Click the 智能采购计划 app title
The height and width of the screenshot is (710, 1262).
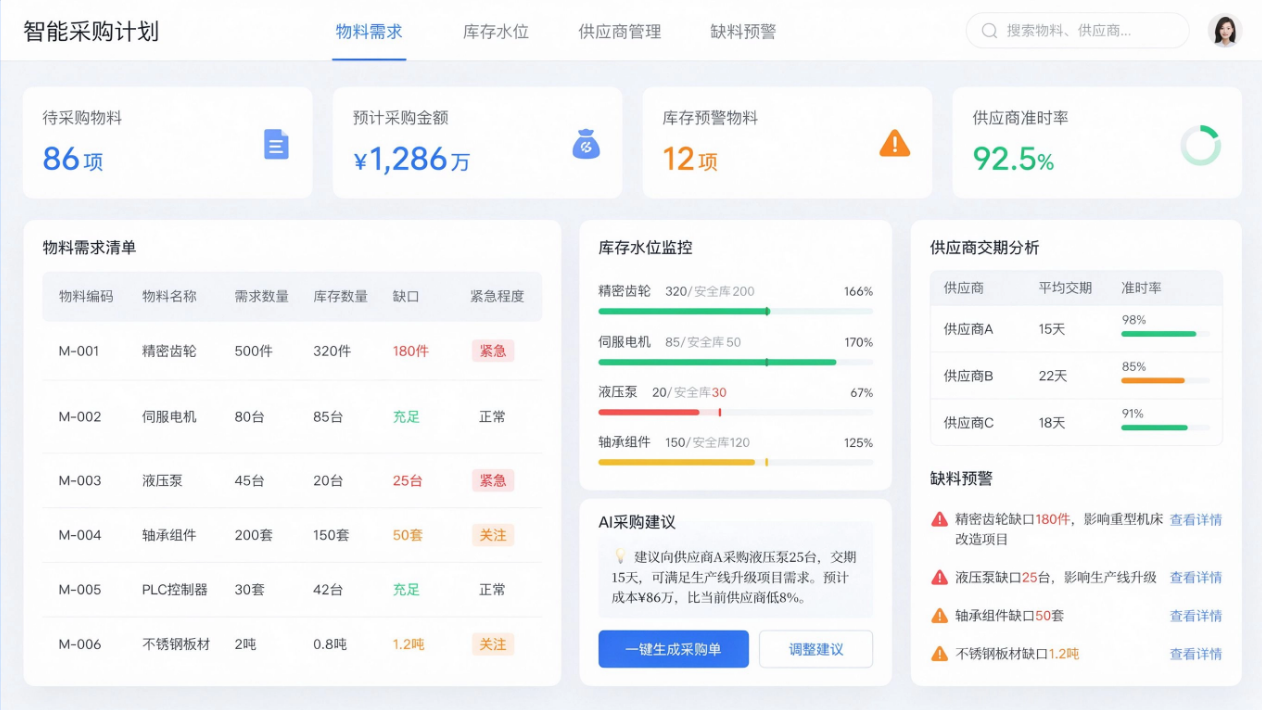(91, 31)
